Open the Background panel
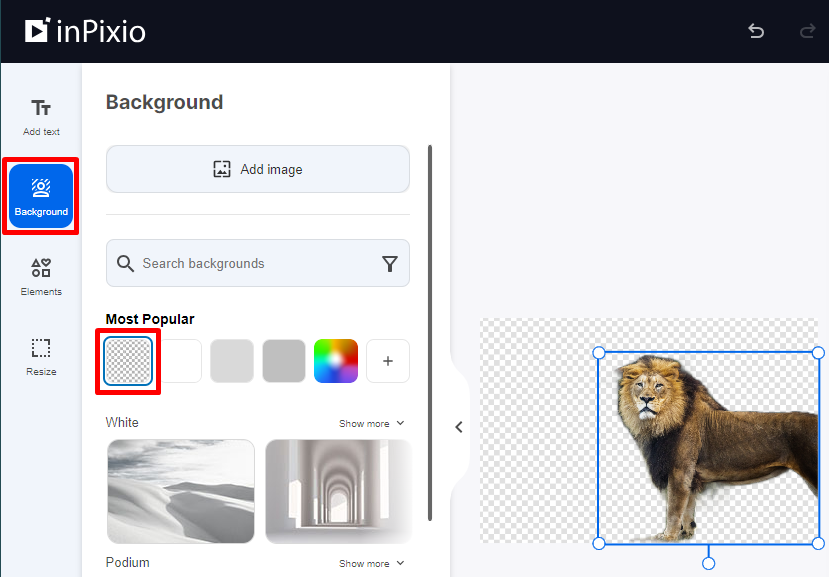 40,195
